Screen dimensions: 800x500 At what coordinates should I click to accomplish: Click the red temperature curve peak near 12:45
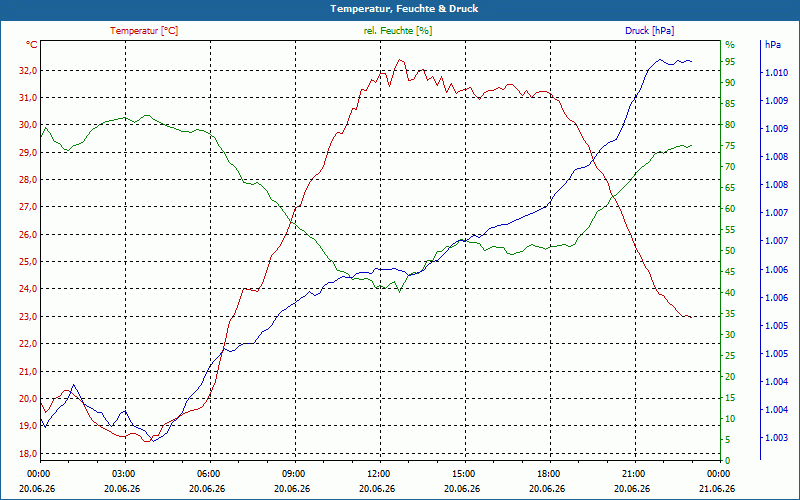pyautogui.click(x=399, y=60)
